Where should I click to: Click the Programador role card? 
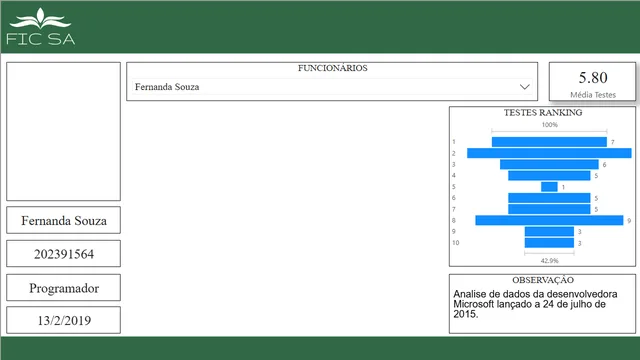click(63, 288)
